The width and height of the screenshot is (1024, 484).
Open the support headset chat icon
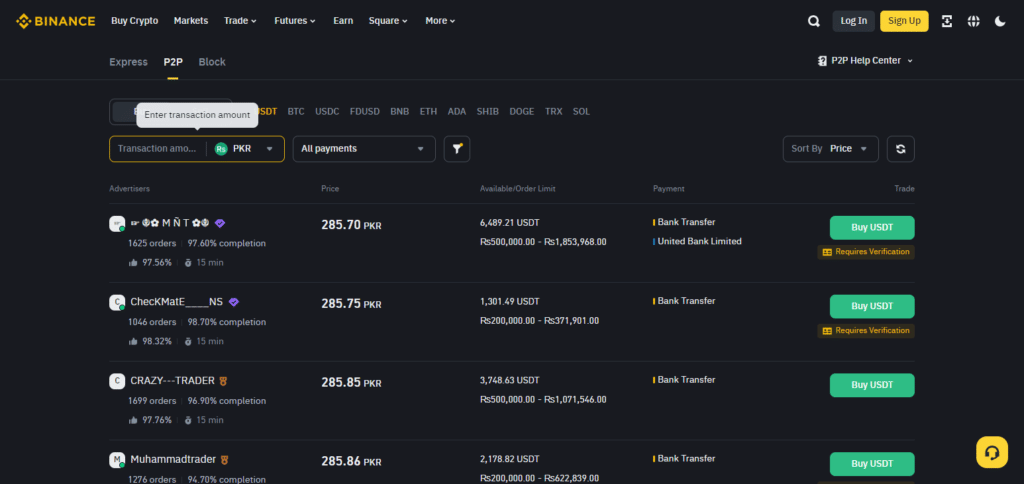tap(992, 452)
